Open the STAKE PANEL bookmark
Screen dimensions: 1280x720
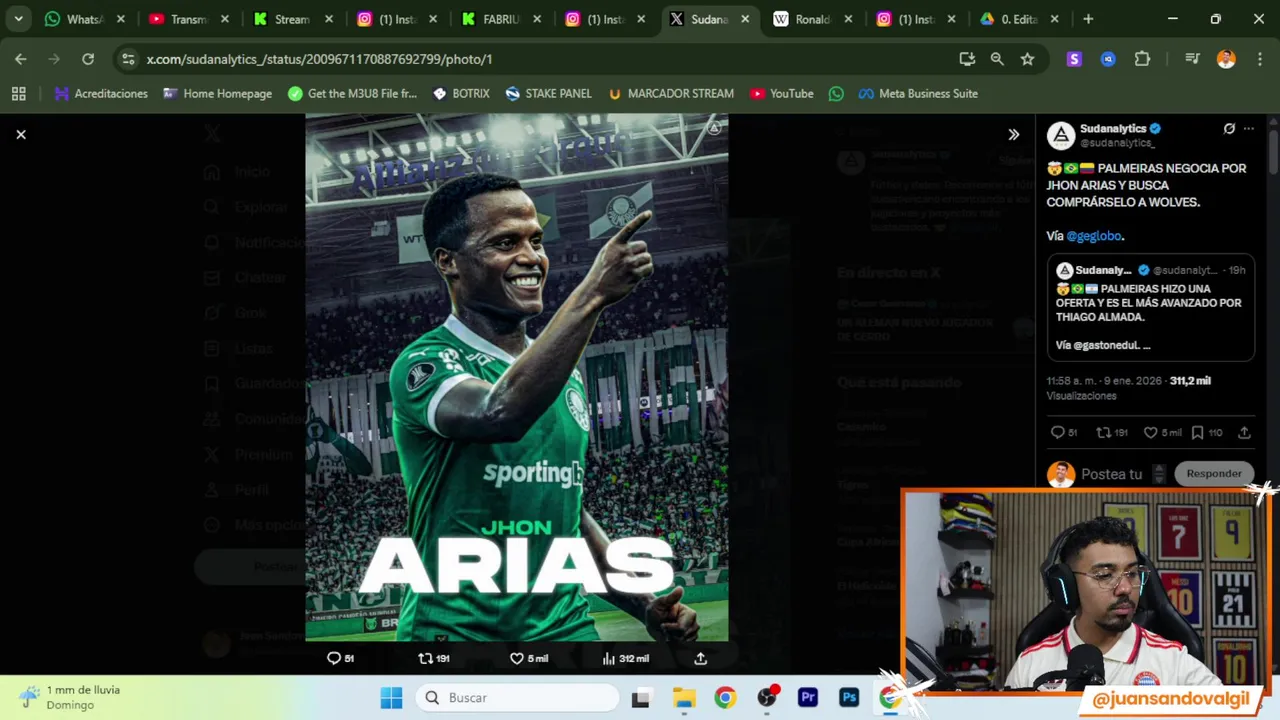tap(548, 94)
